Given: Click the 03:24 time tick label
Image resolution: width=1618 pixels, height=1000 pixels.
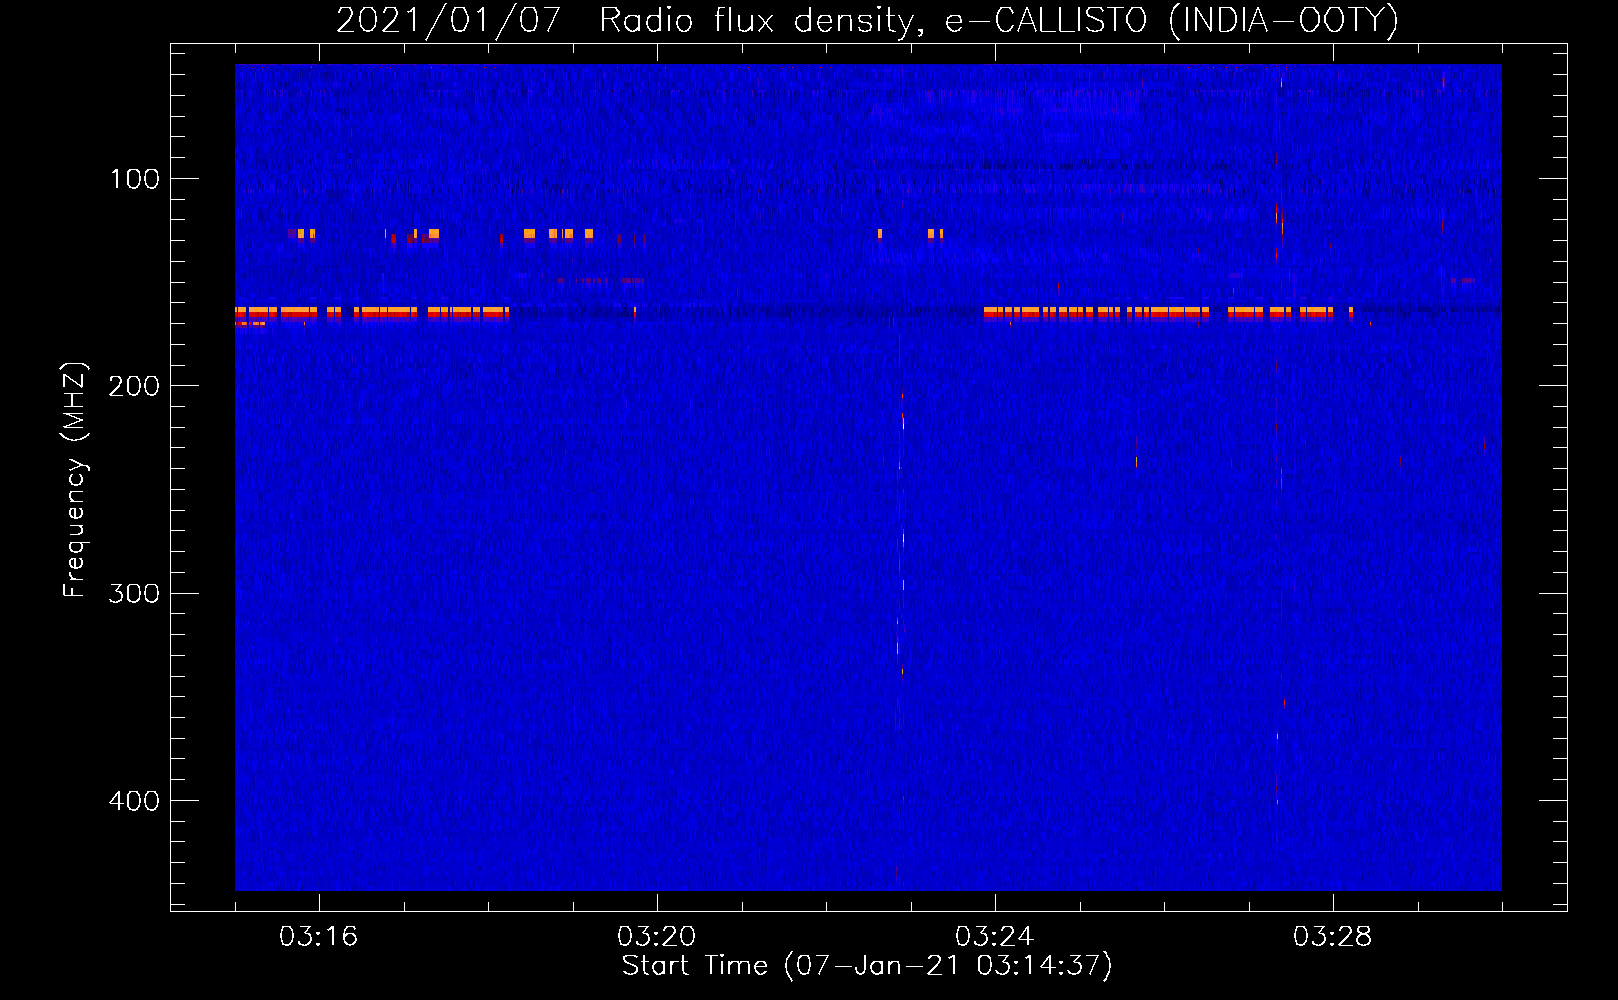Looking at the screenshot, I should tap(994, 937).
